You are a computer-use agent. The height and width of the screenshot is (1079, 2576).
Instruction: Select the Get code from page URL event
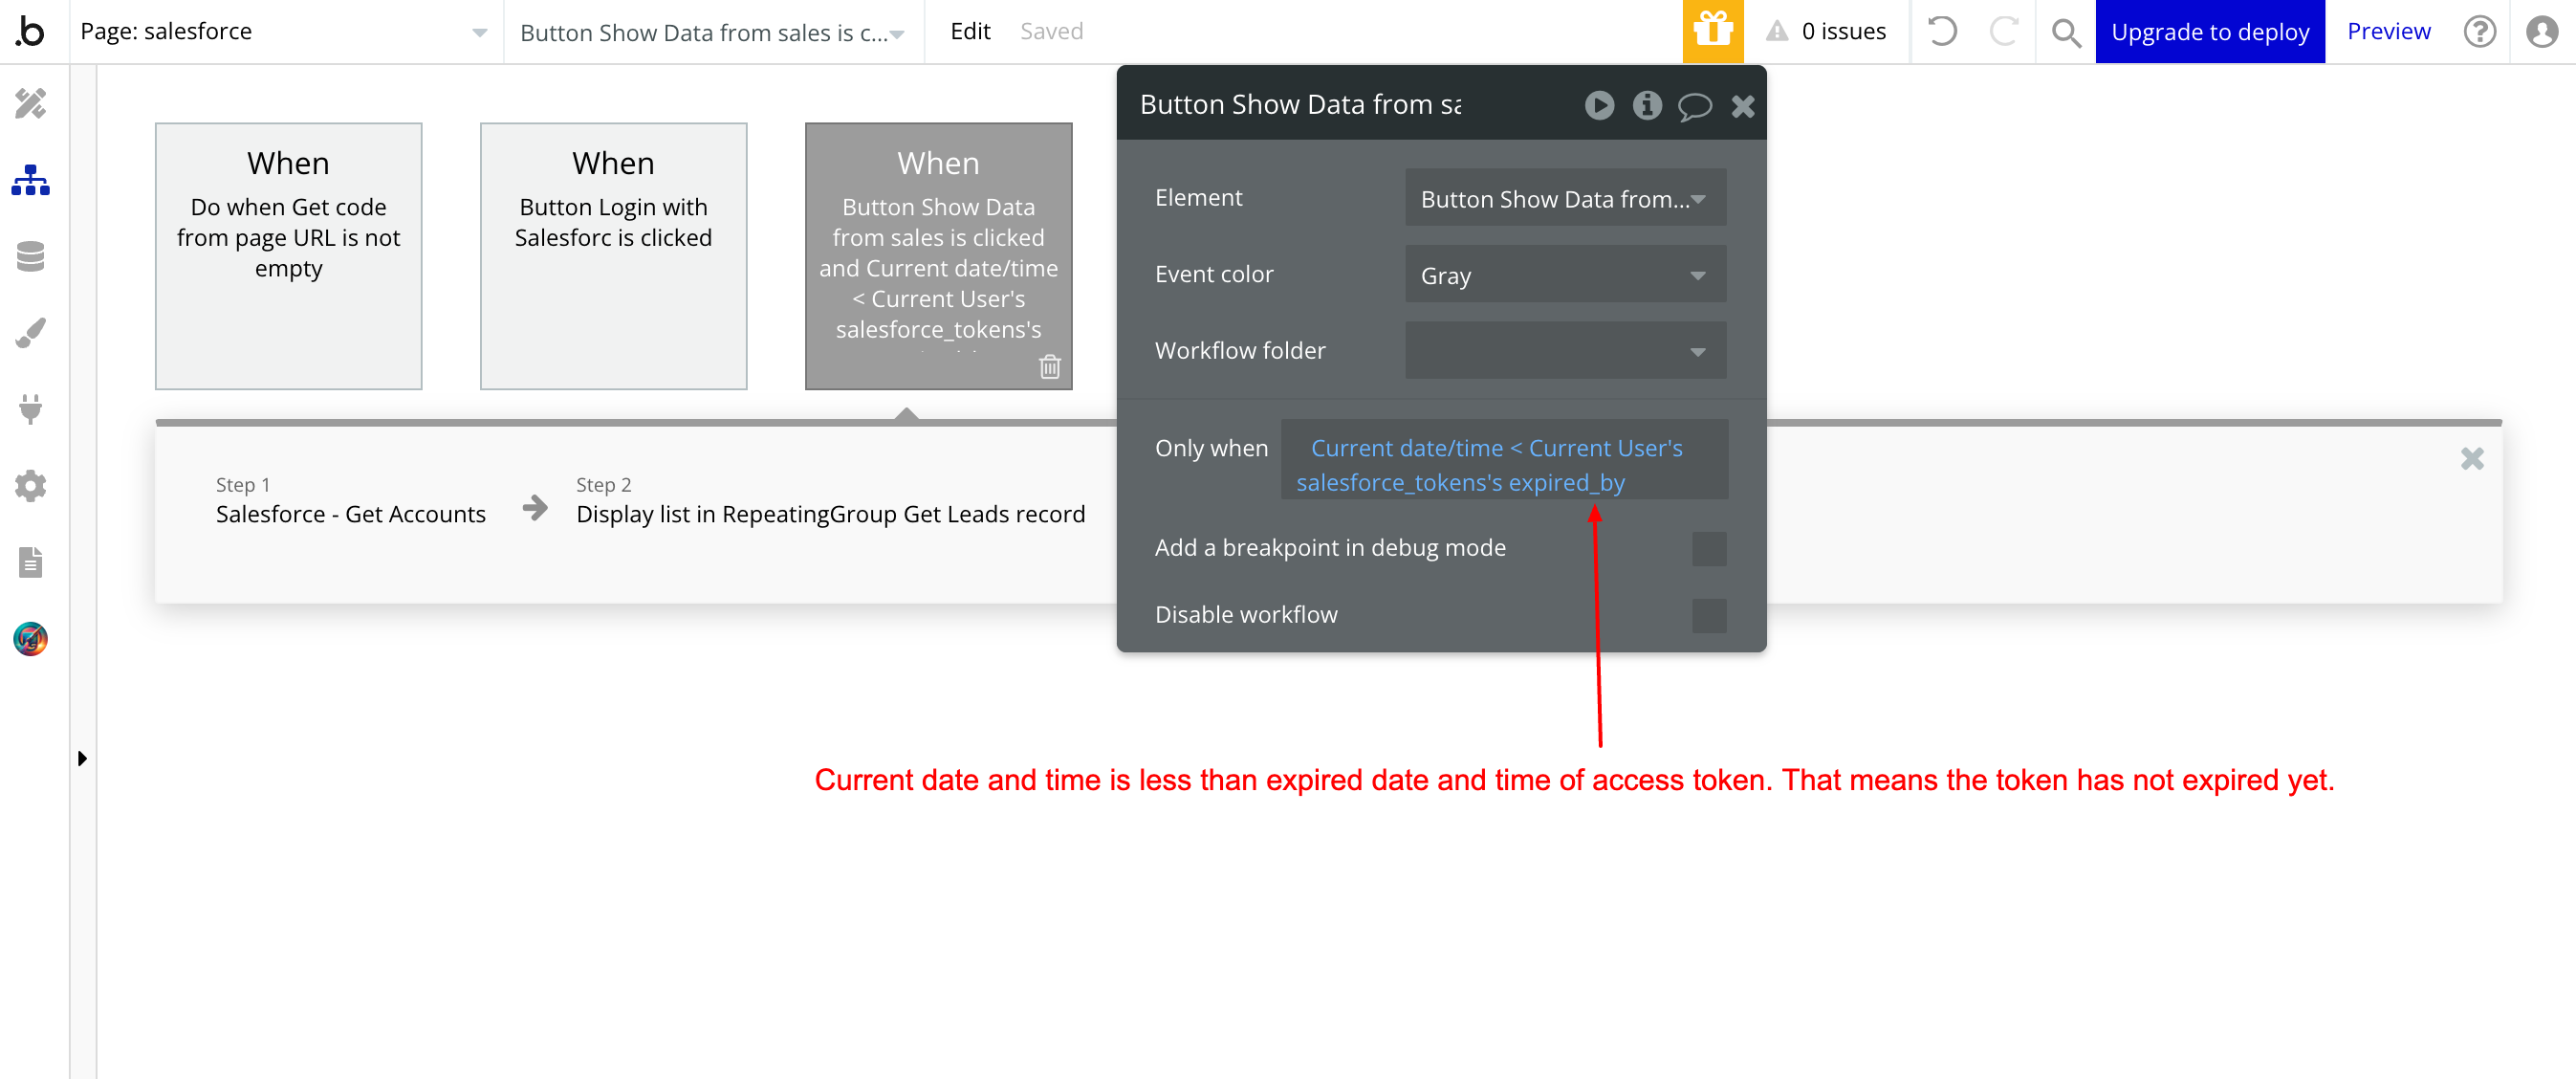(288, 256)
